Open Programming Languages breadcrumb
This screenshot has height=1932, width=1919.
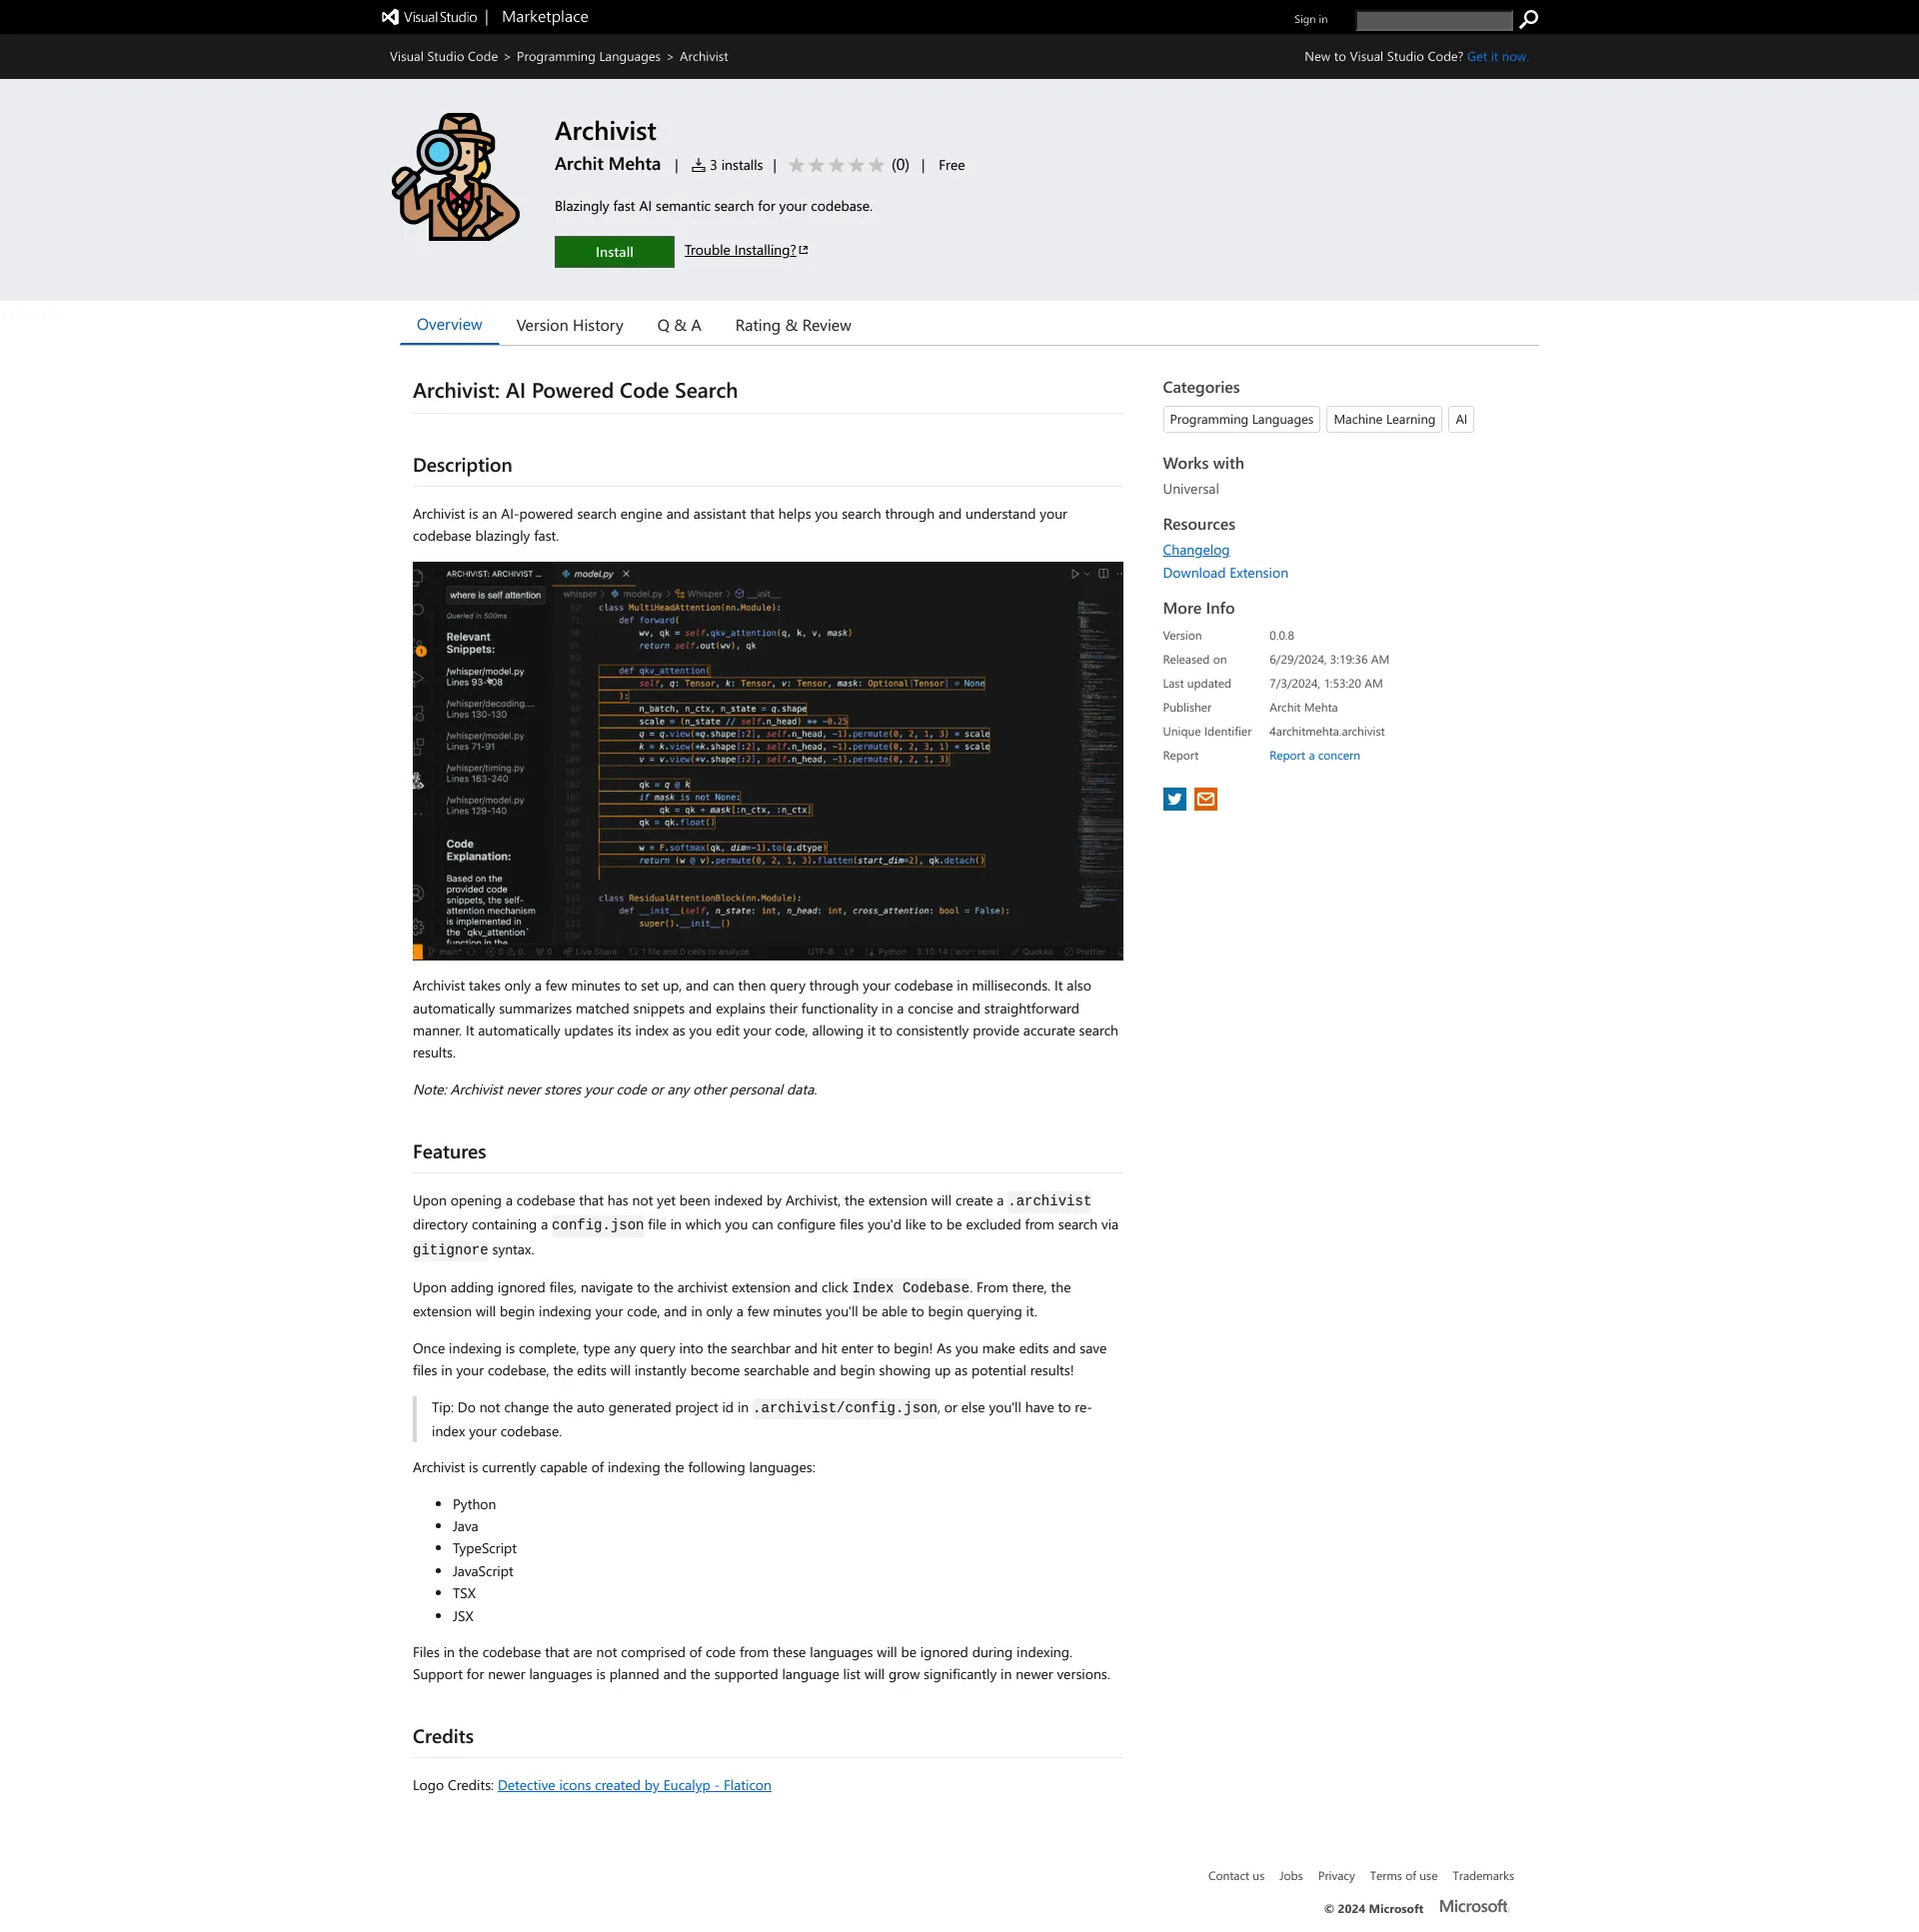point(588,57)
